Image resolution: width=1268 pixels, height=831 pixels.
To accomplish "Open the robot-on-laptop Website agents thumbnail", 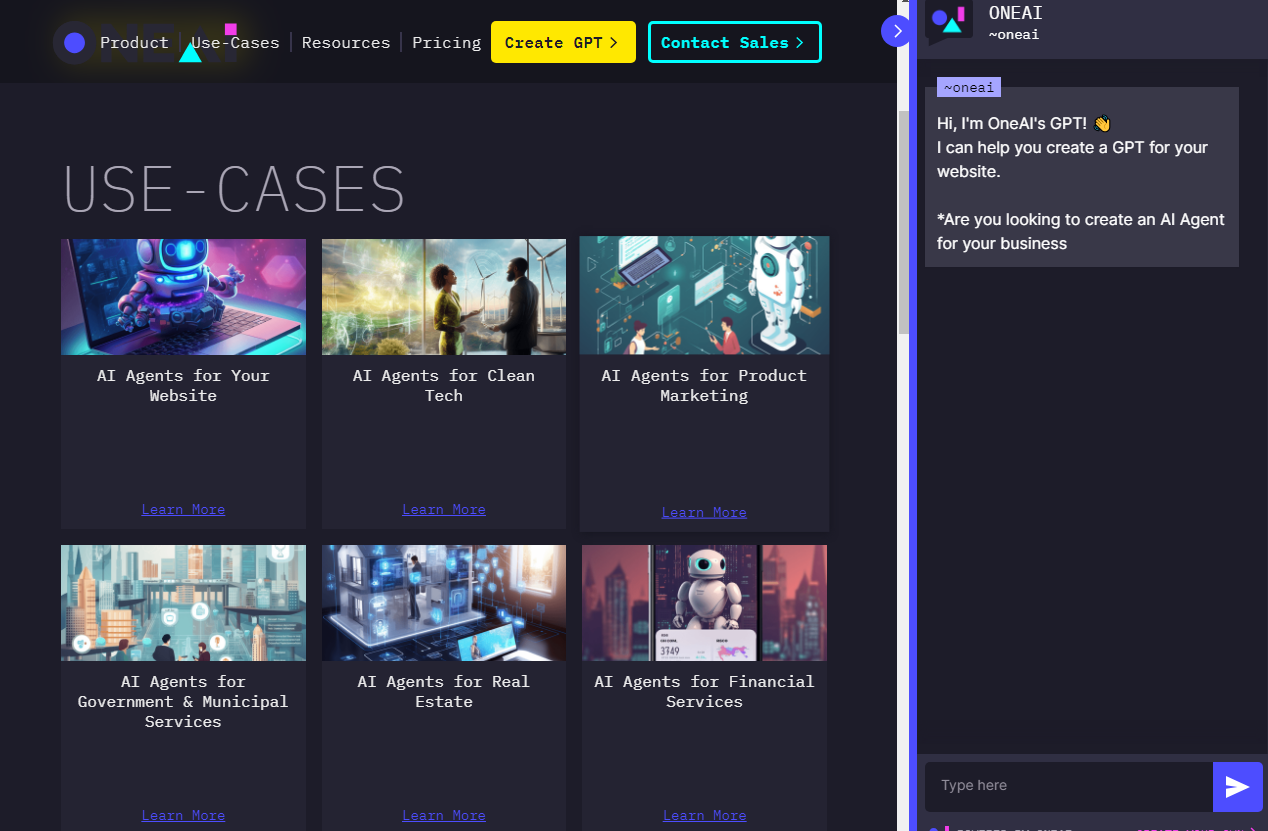I will click(183, 297).
